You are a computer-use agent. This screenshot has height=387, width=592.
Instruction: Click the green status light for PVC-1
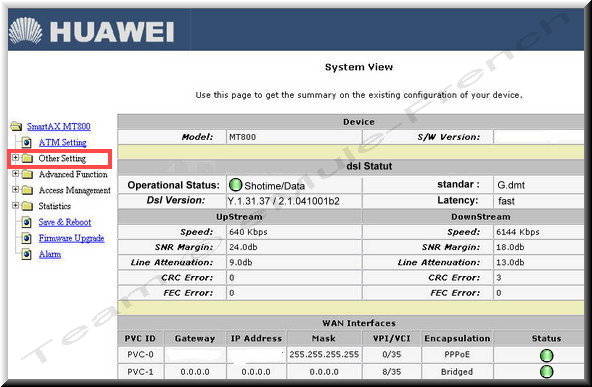coord(546,372)
